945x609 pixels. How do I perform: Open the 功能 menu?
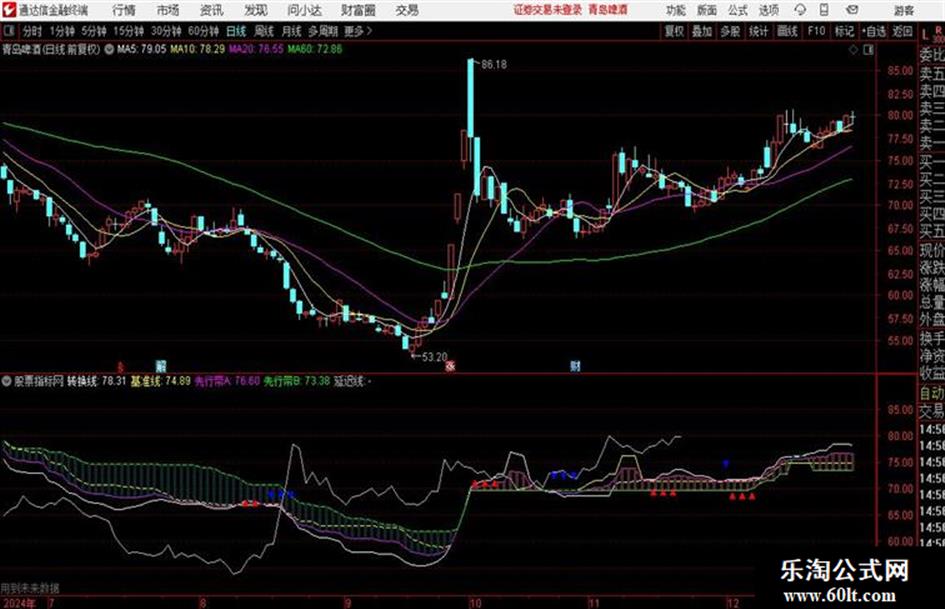676,10
